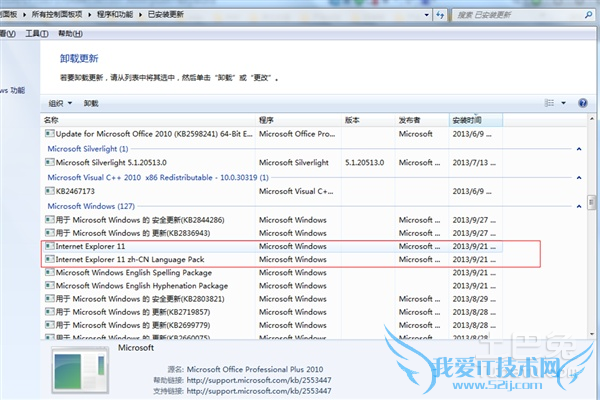Select update KB2699779 row

click(271, 325)
